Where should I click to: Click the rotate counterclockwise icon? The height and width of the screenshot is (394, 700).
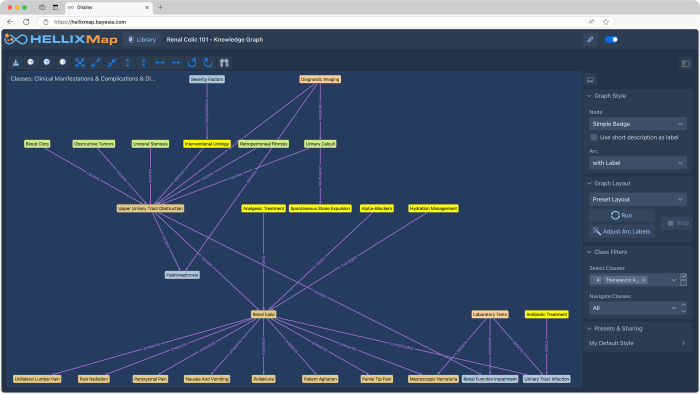pyautogui.click(x=192, y=62)
